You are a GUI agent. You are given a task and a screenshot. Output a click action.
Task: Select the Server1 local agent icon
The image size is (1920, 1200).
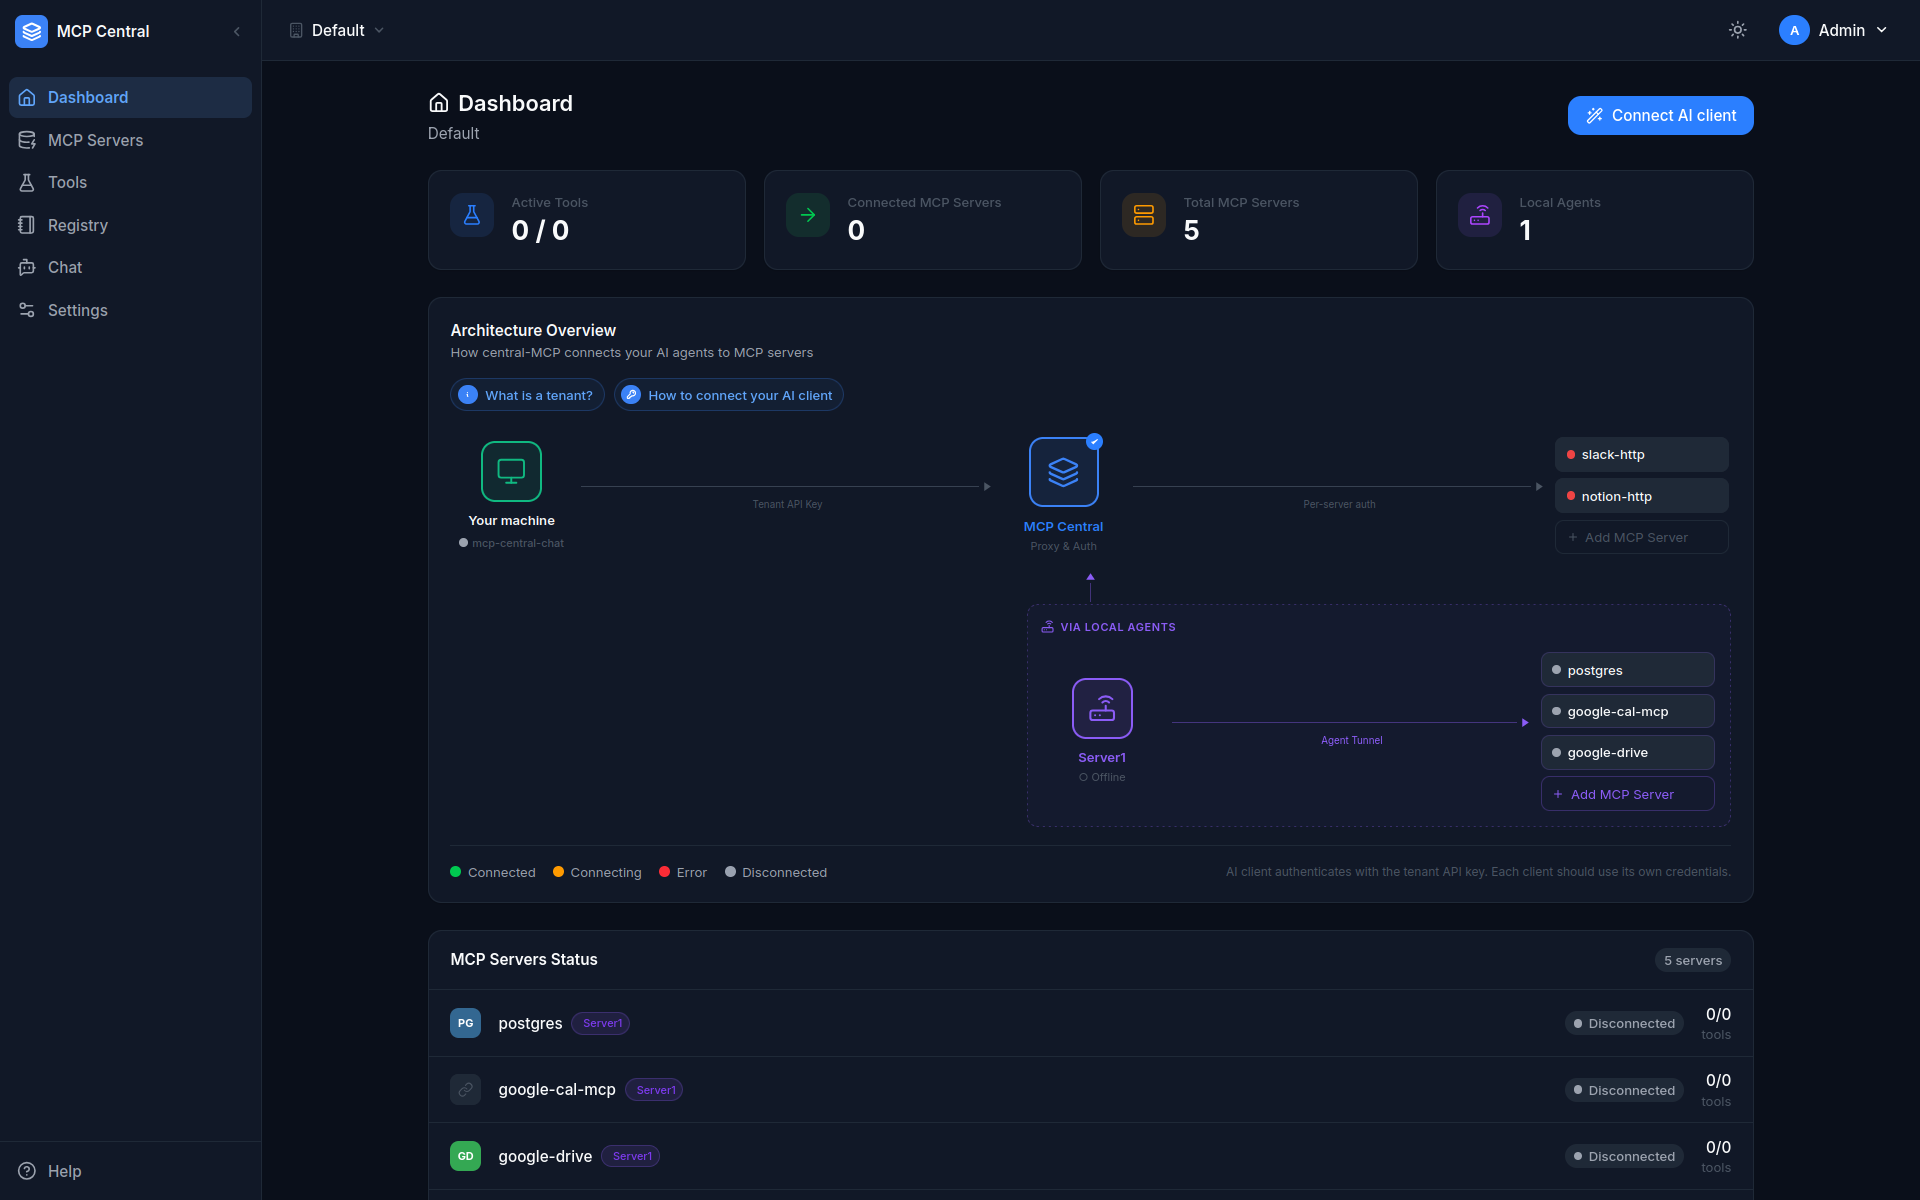[1102, 708]
